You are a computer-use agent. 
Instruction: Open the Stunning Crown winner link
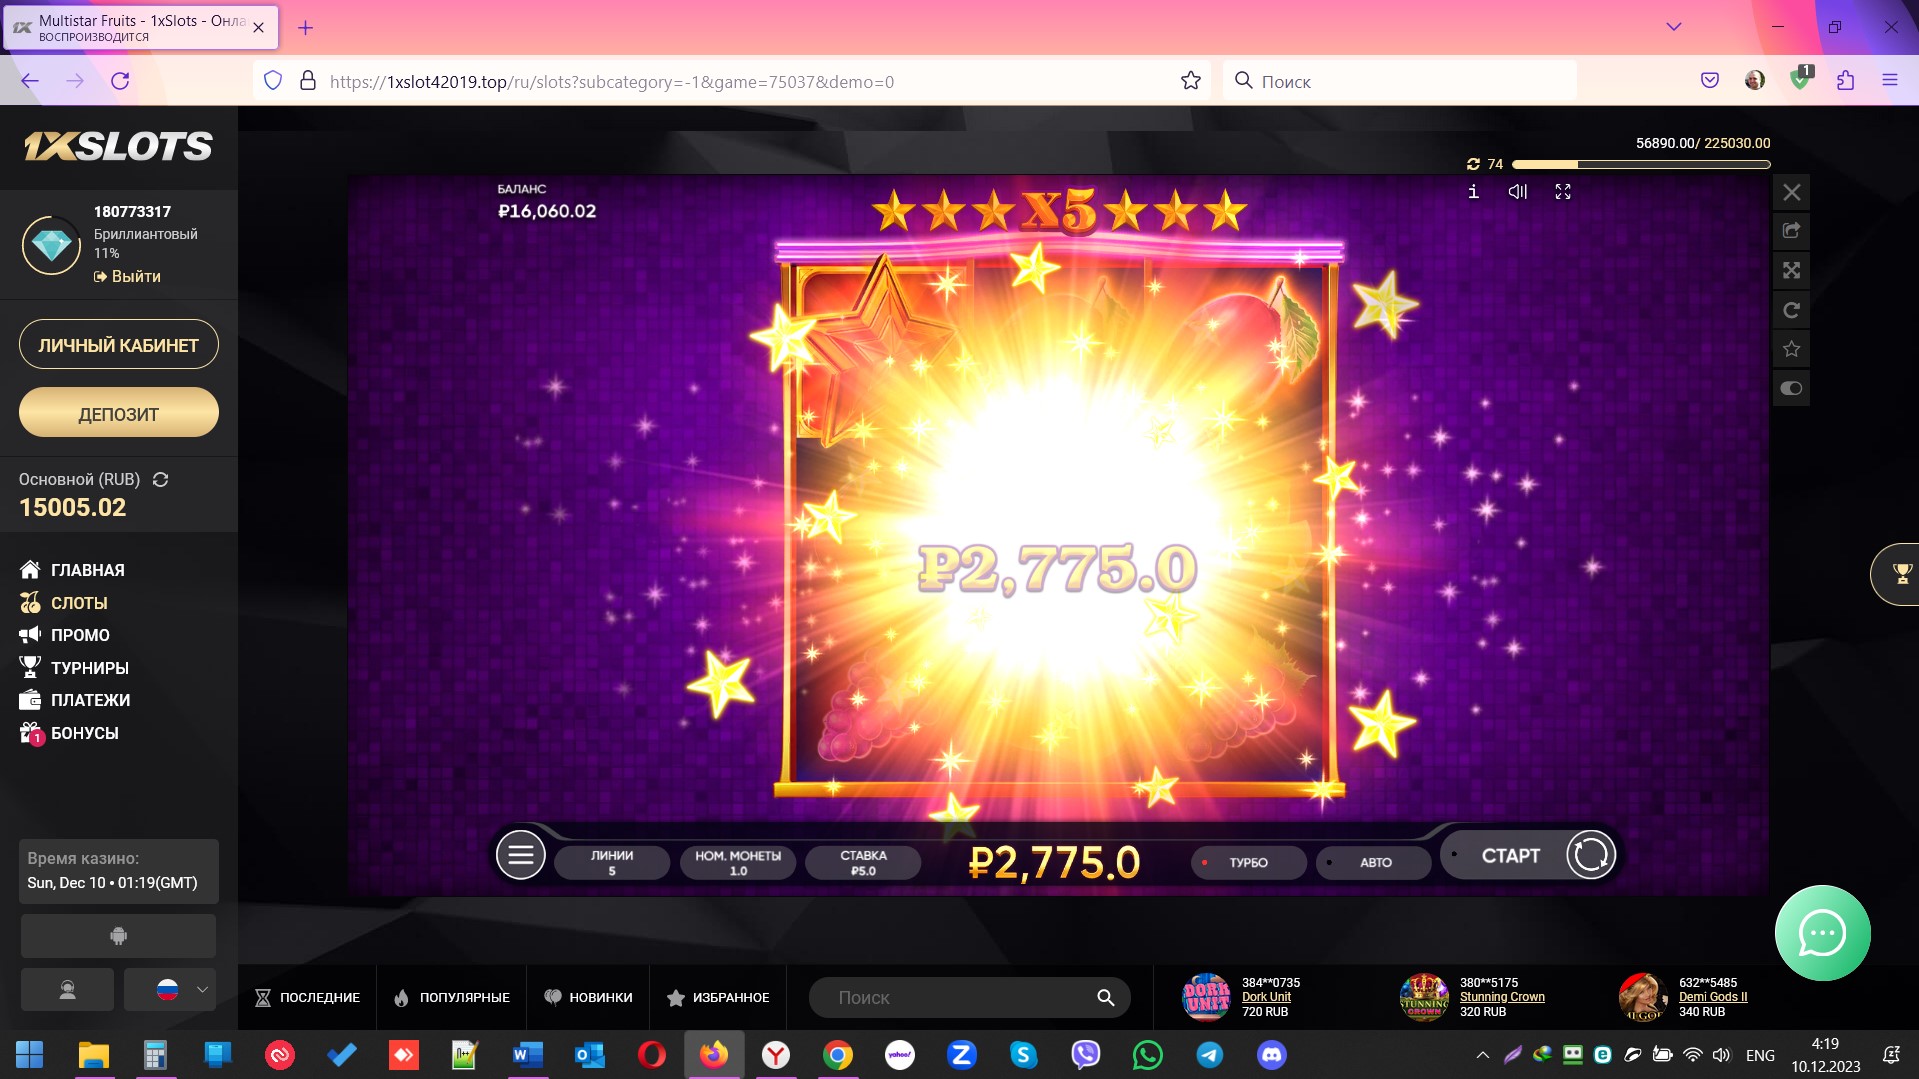(x=1502, y=997)
